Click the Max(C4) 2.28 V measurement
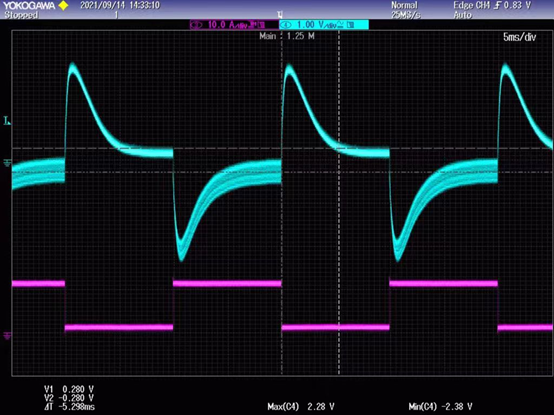This screenshot has width=554, height=415. tap(301, 407)
